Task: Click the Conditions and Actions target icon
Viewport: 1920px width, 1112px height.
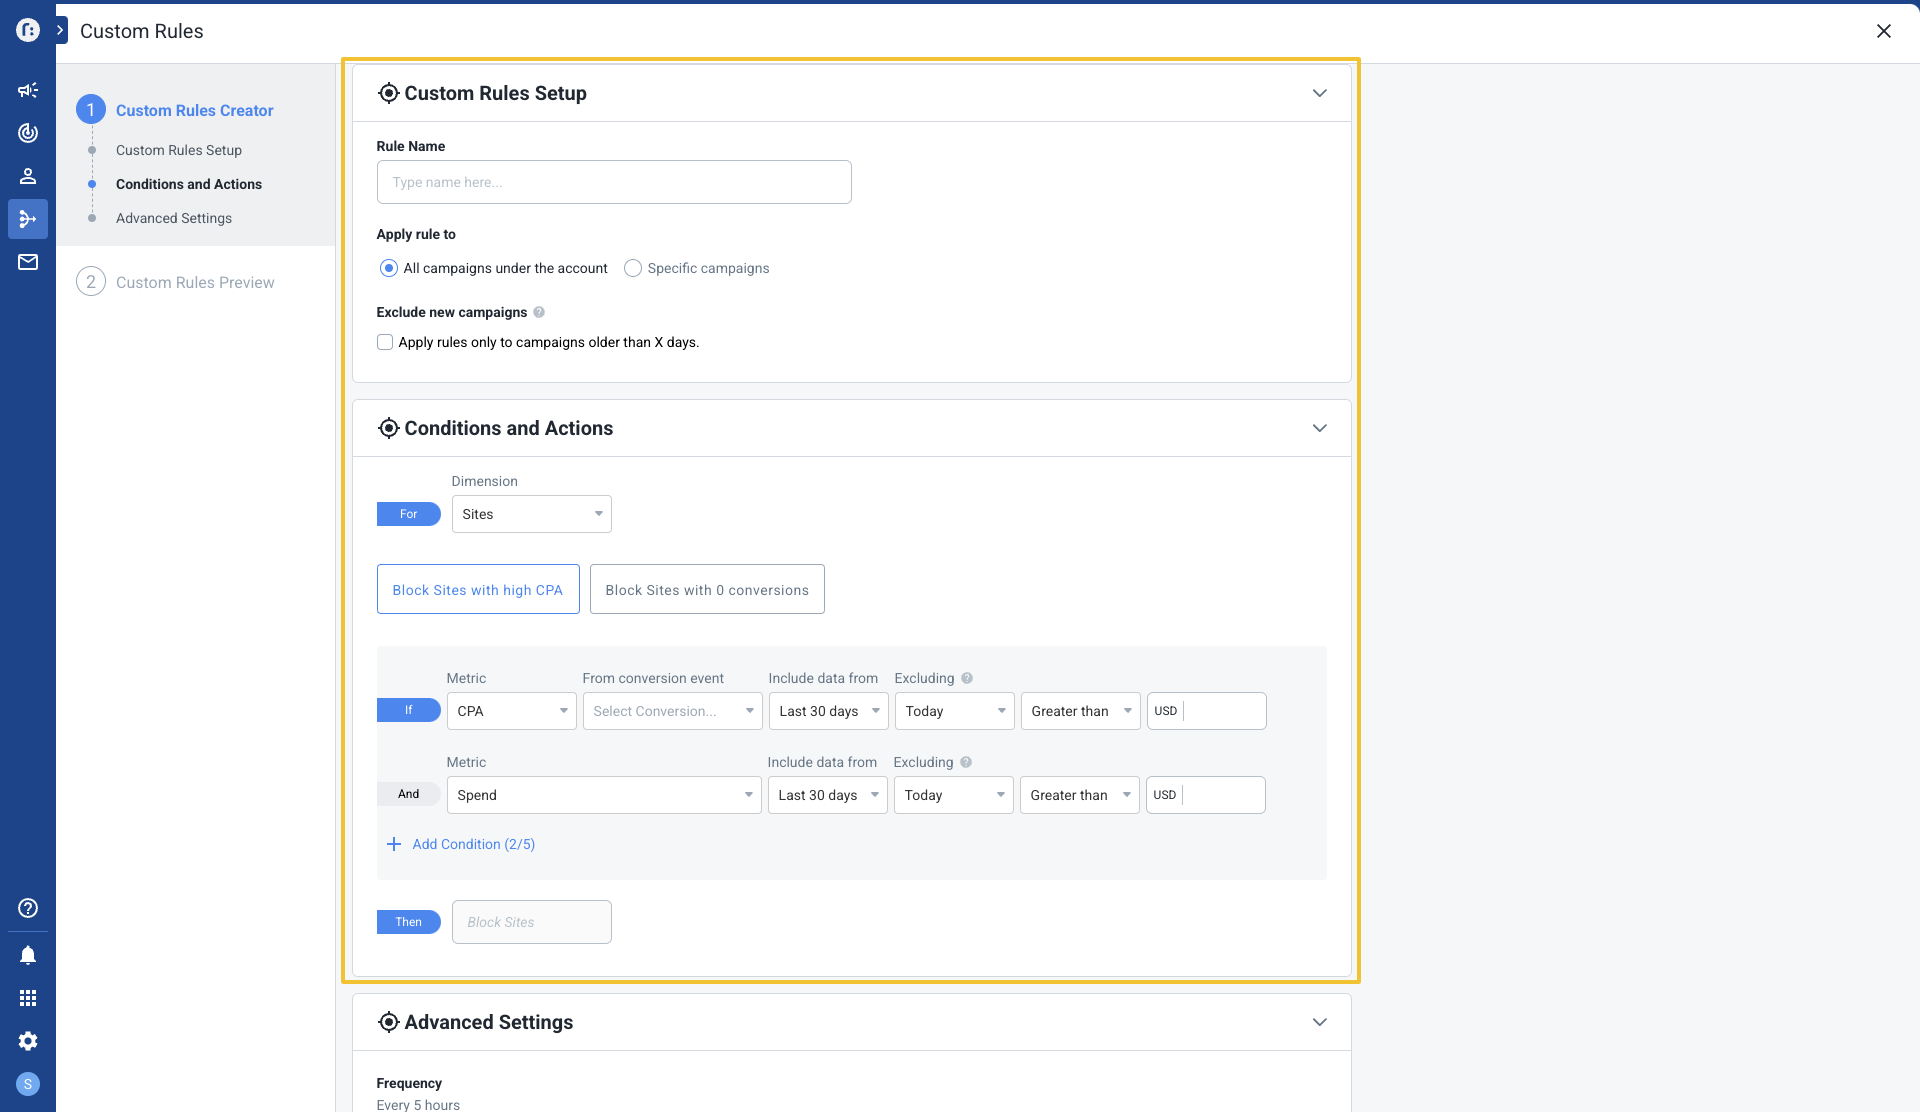Action: pos(388,428)
